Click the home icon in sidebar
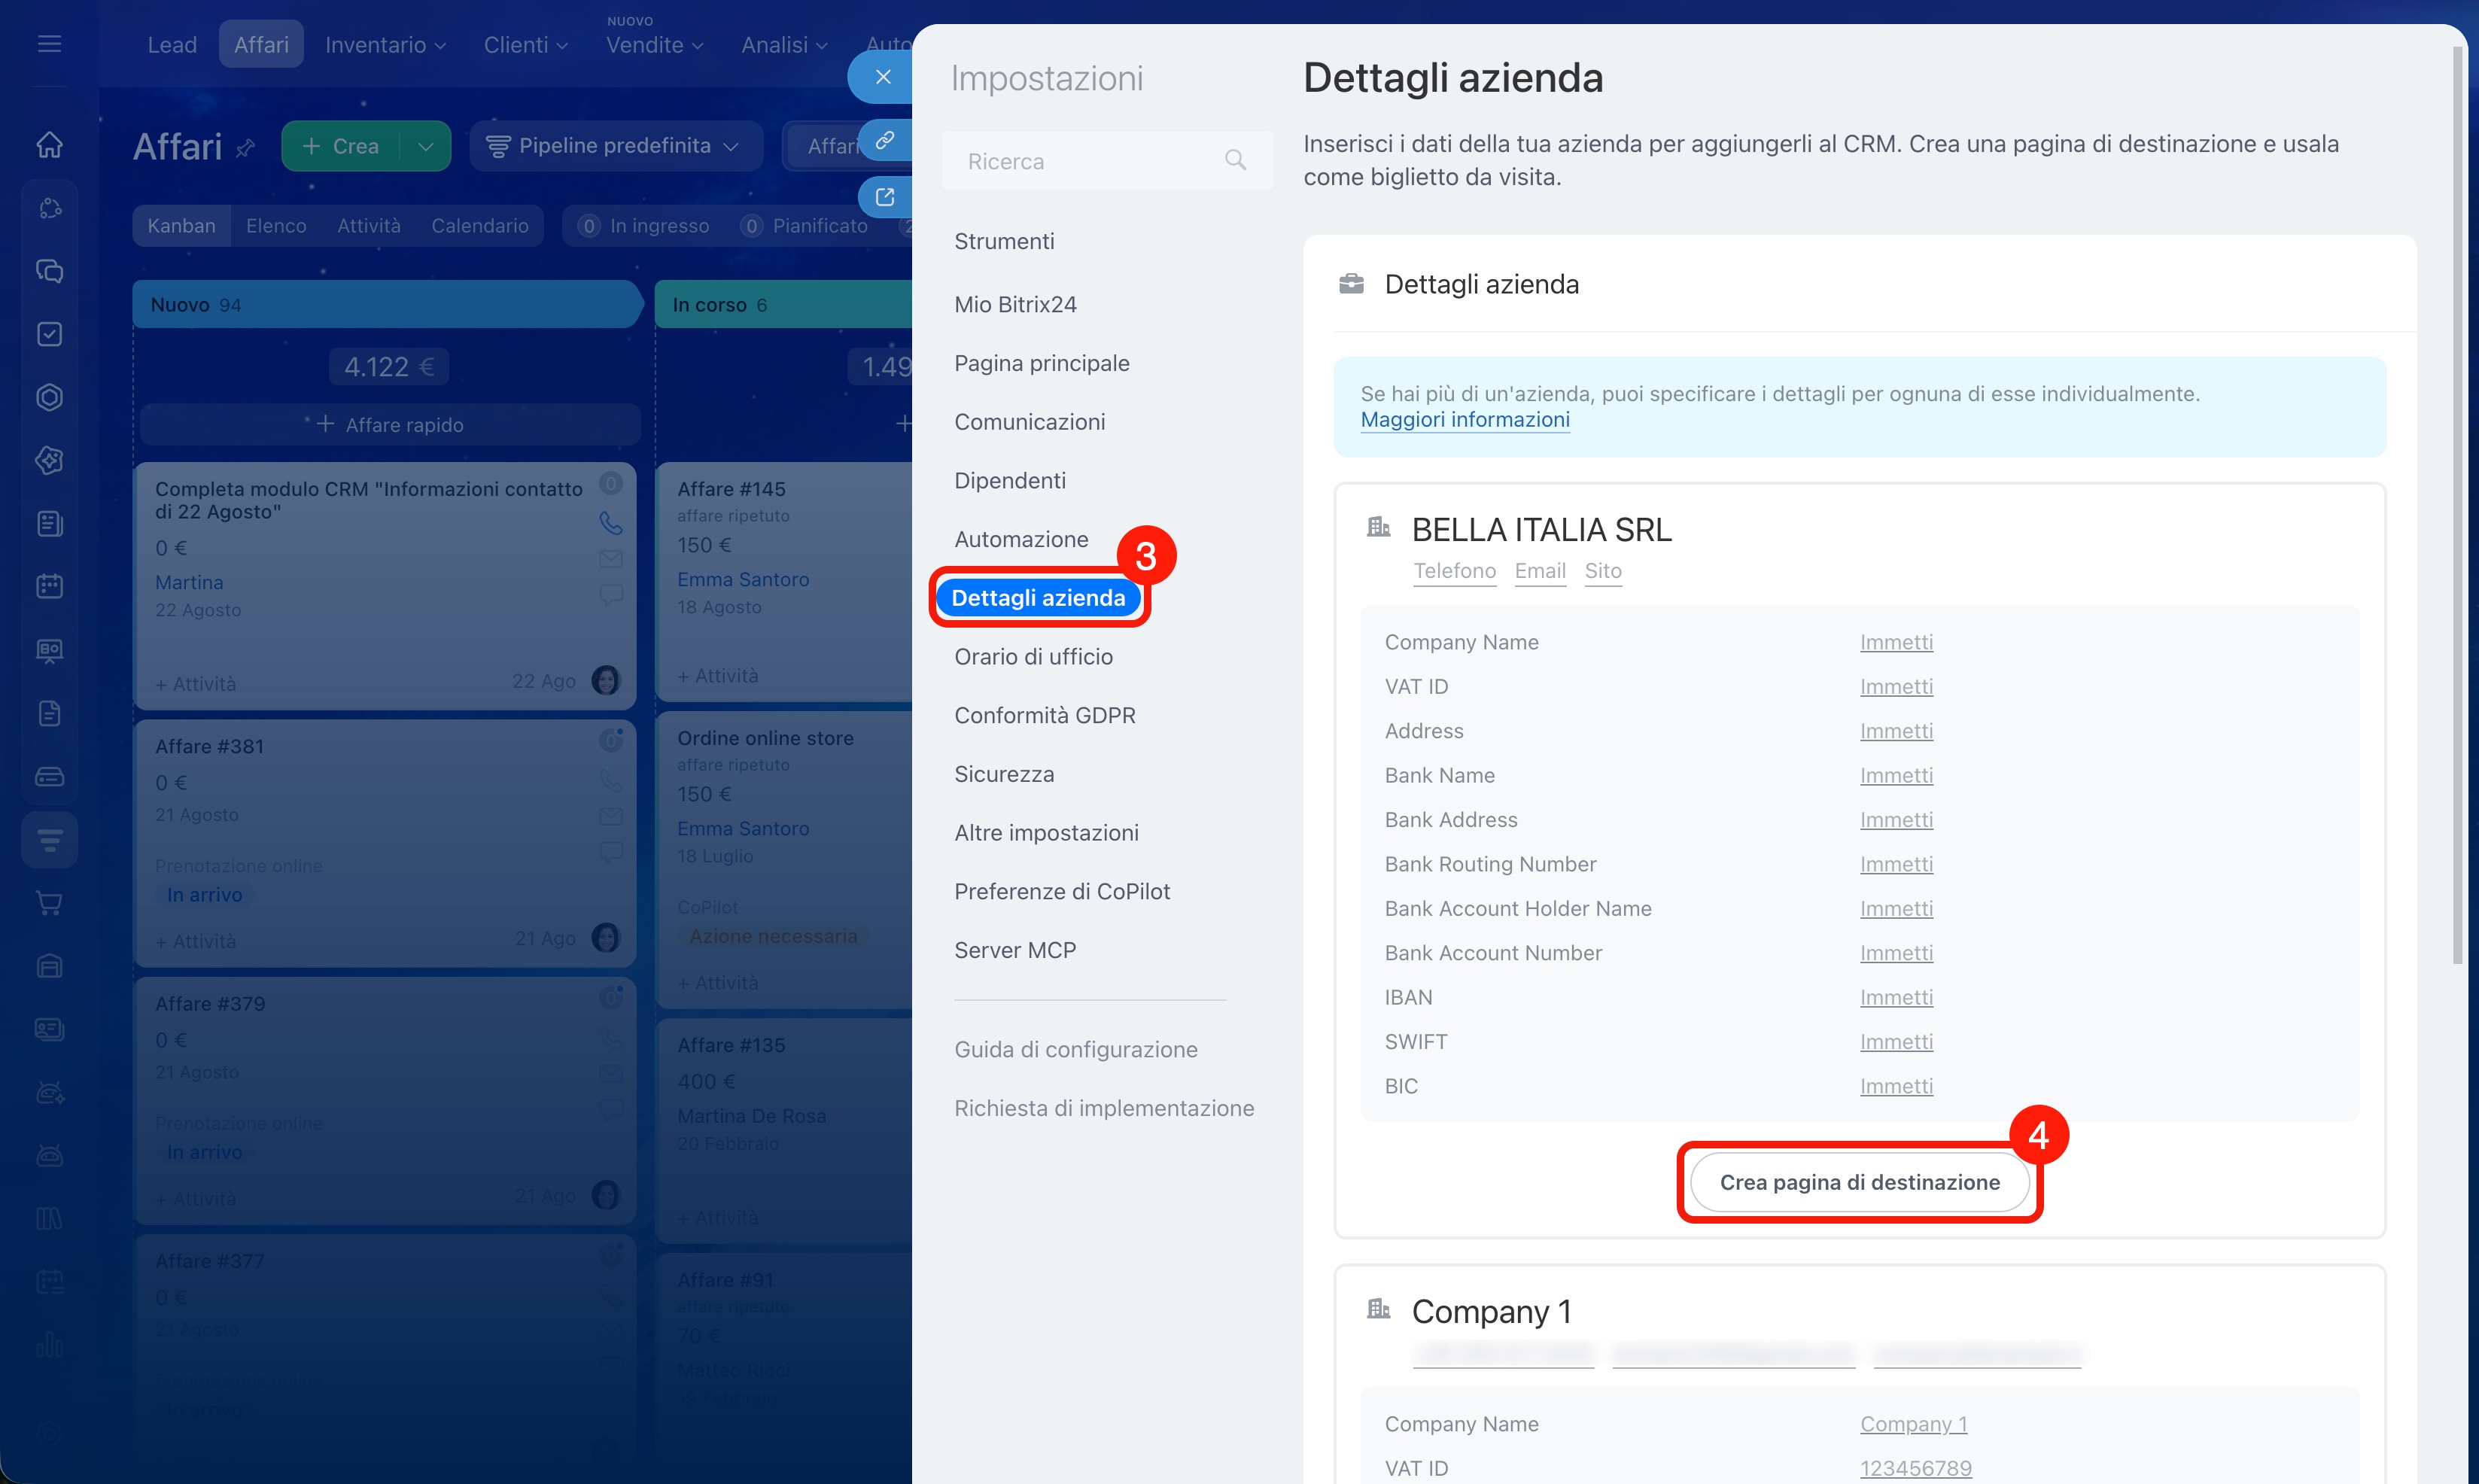Screen dimensions: 2479x1484 49,145
